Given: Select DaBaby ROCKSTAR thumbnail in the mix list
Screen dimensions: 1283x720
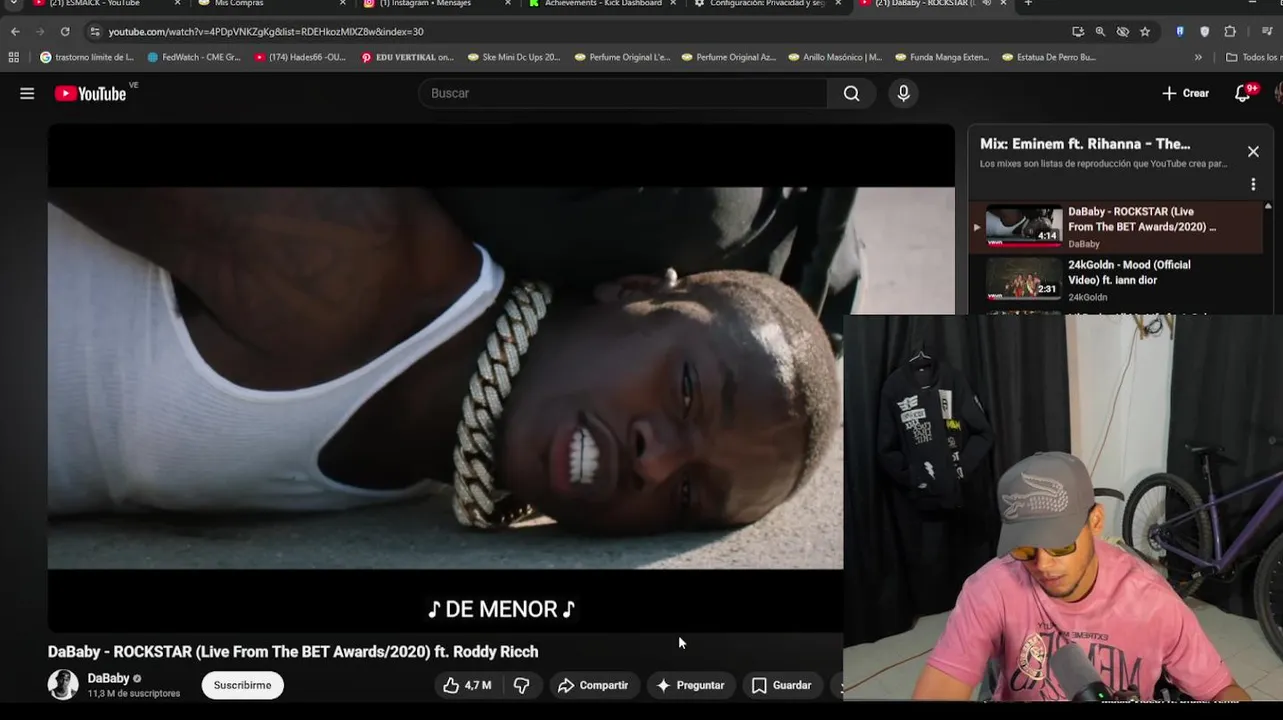Looking at the screenshot, I should 1024,227.
